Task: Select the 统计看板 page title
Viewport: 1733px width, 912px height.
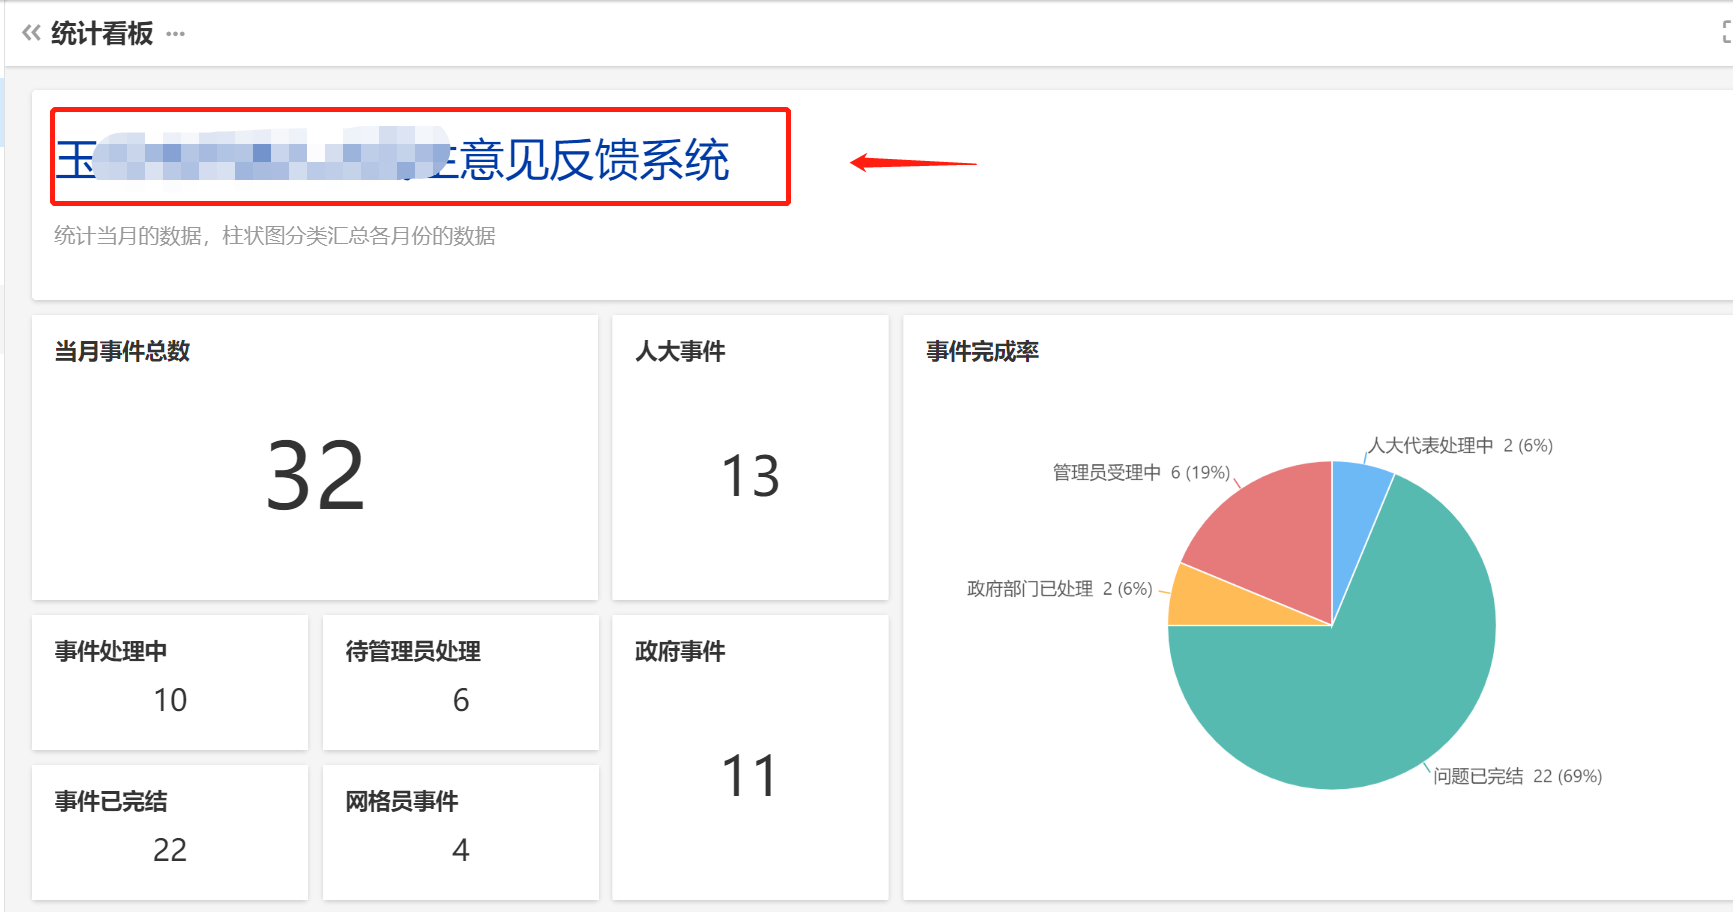Action: click(x=102, y=34)
